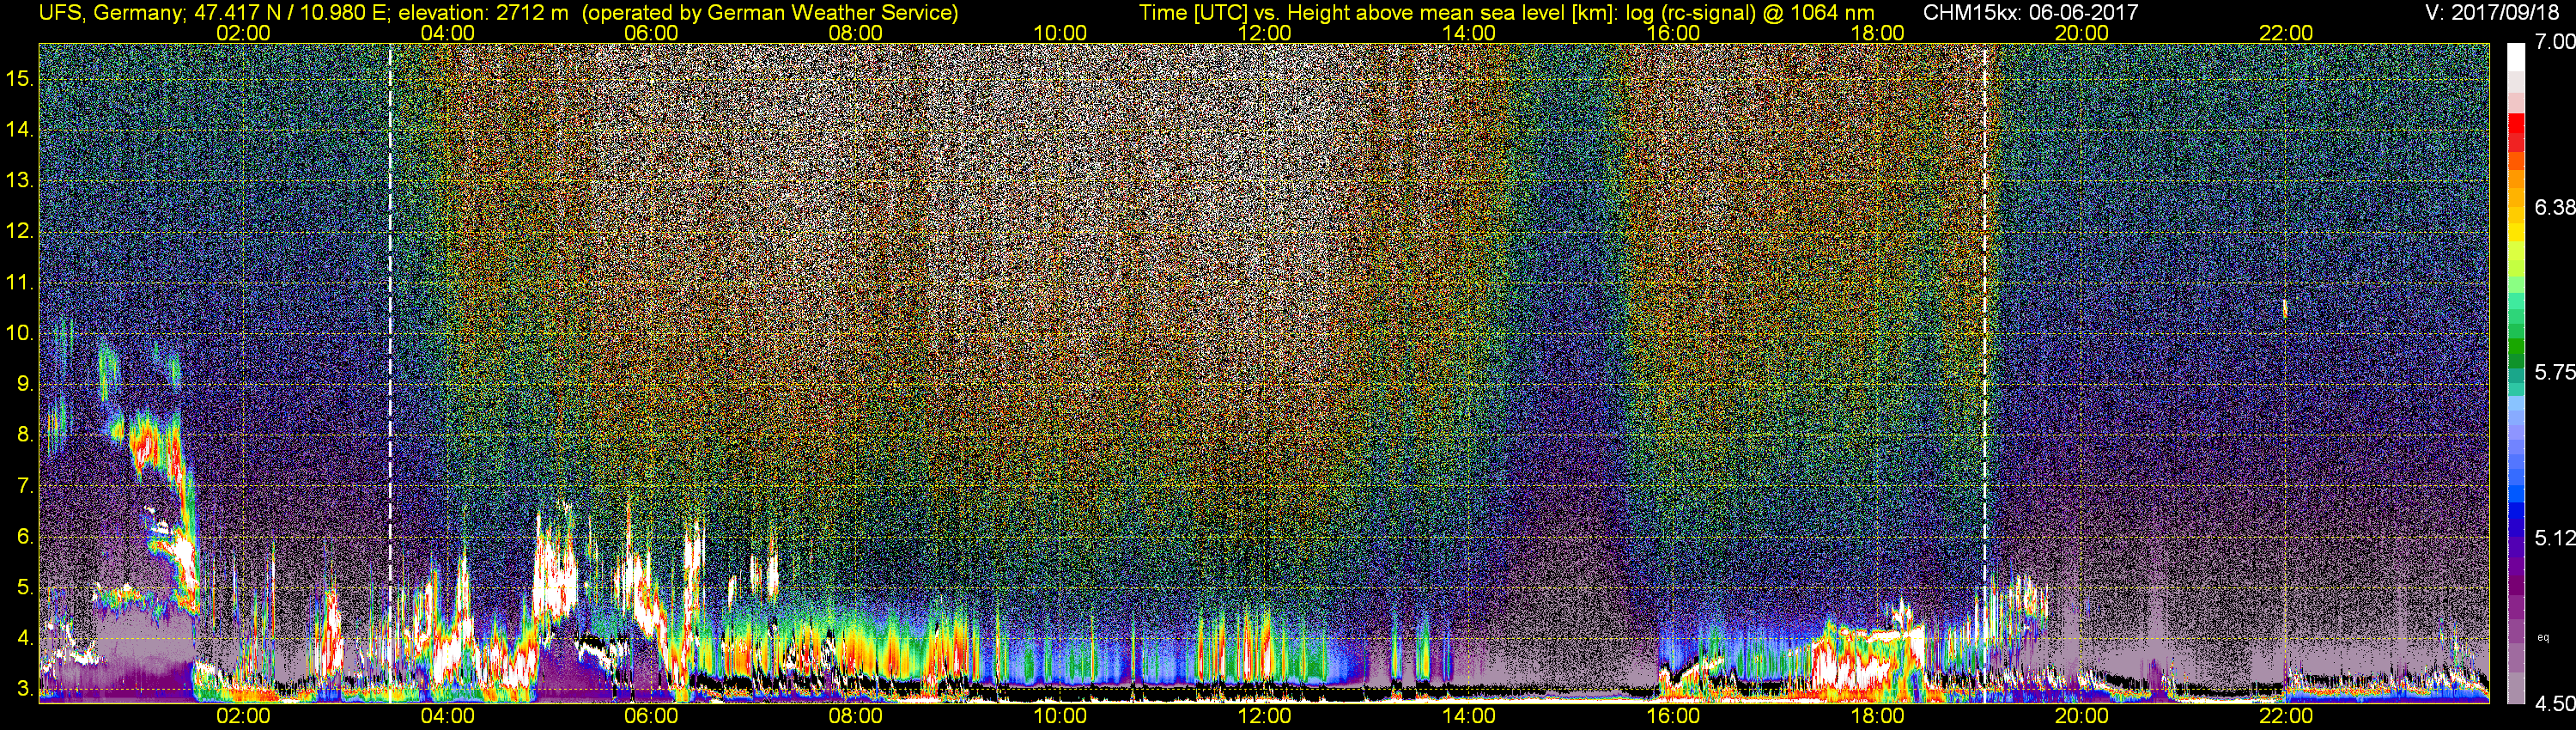Click the 22:00 label on the top time axis
The image size is (2576, 730).
coord(2286,33)
